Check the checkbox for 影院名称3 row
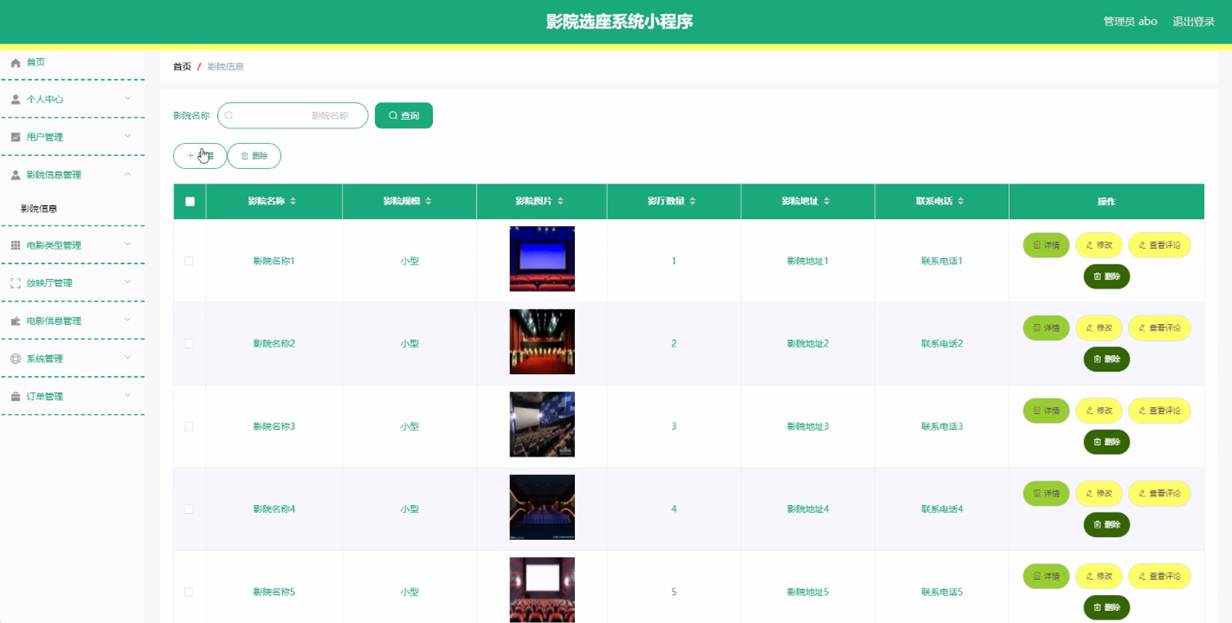The height and width of the screenshot is (623, 1232). (189, 427)
